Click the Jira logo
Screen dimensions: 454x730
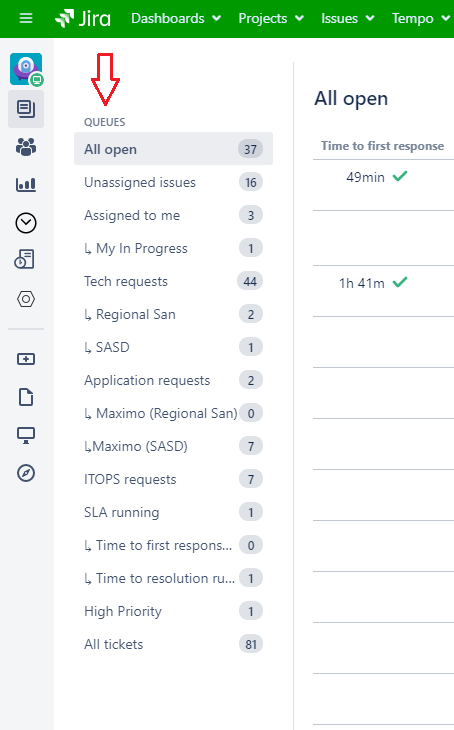pyautogui.click(x=83, y=18)
